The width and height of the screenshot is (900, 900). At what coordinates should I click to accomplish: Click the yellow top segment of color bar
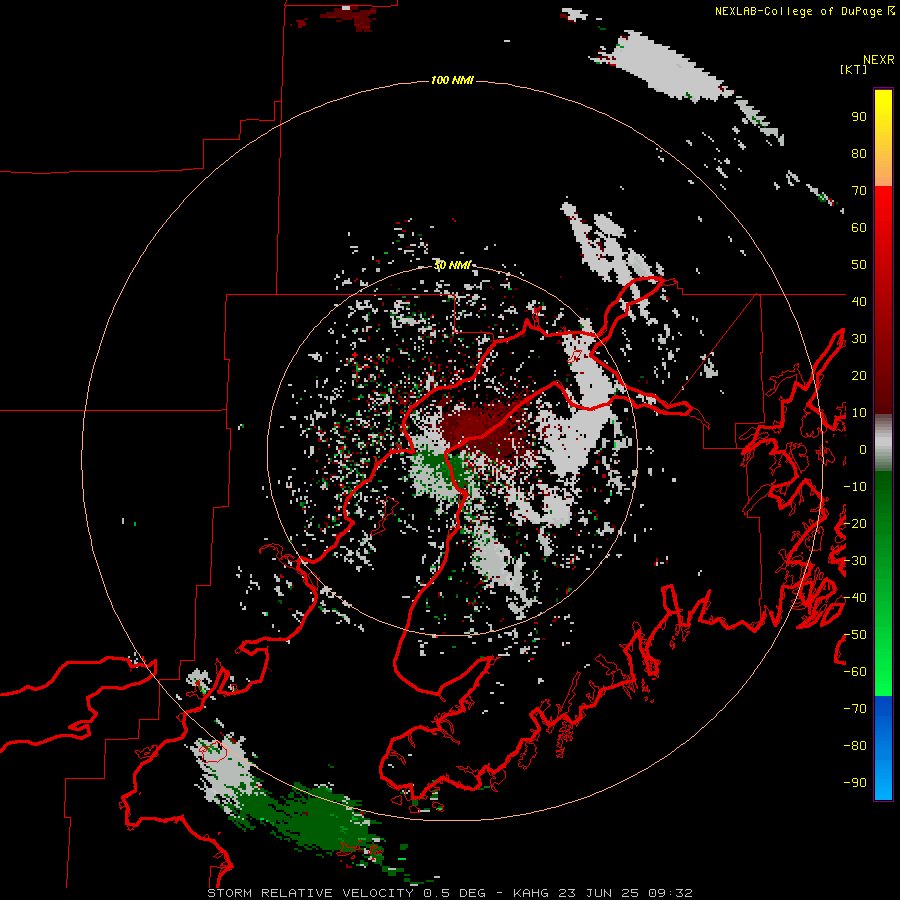(x=883, y=138)
